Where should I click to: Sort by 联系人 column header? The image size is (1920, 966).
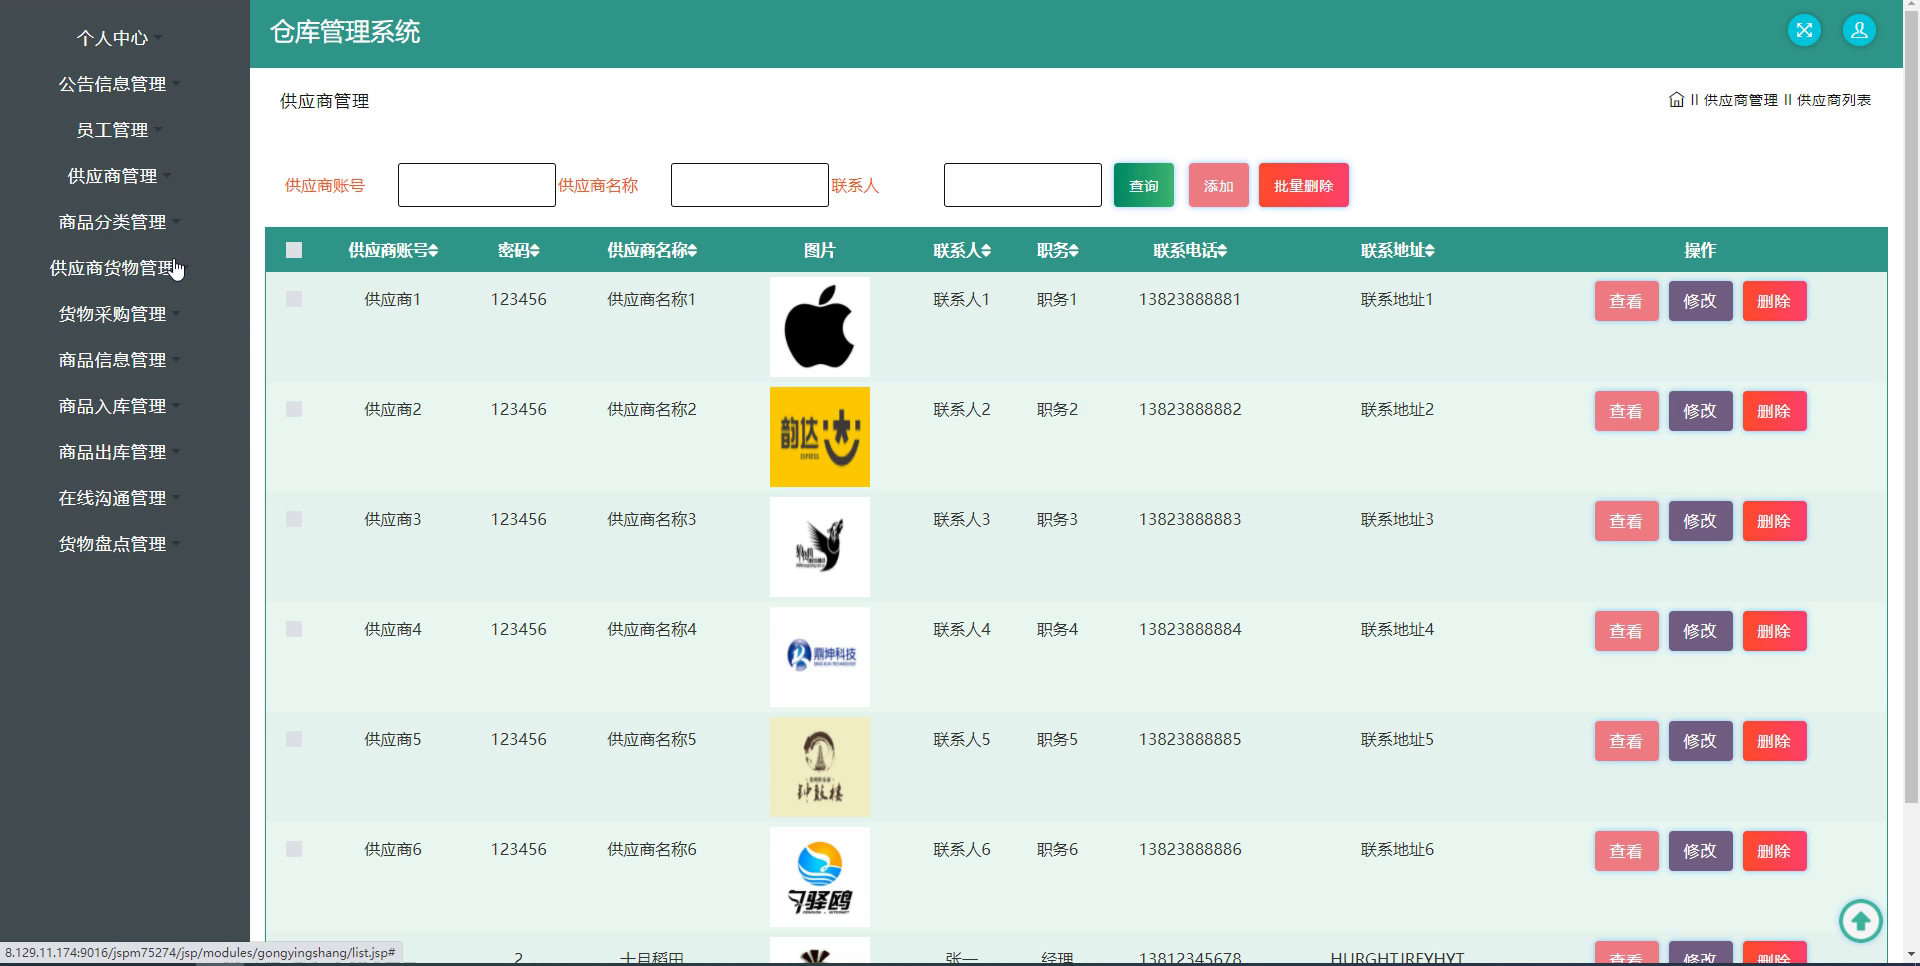pyautogui.click(x=962, y=251)
